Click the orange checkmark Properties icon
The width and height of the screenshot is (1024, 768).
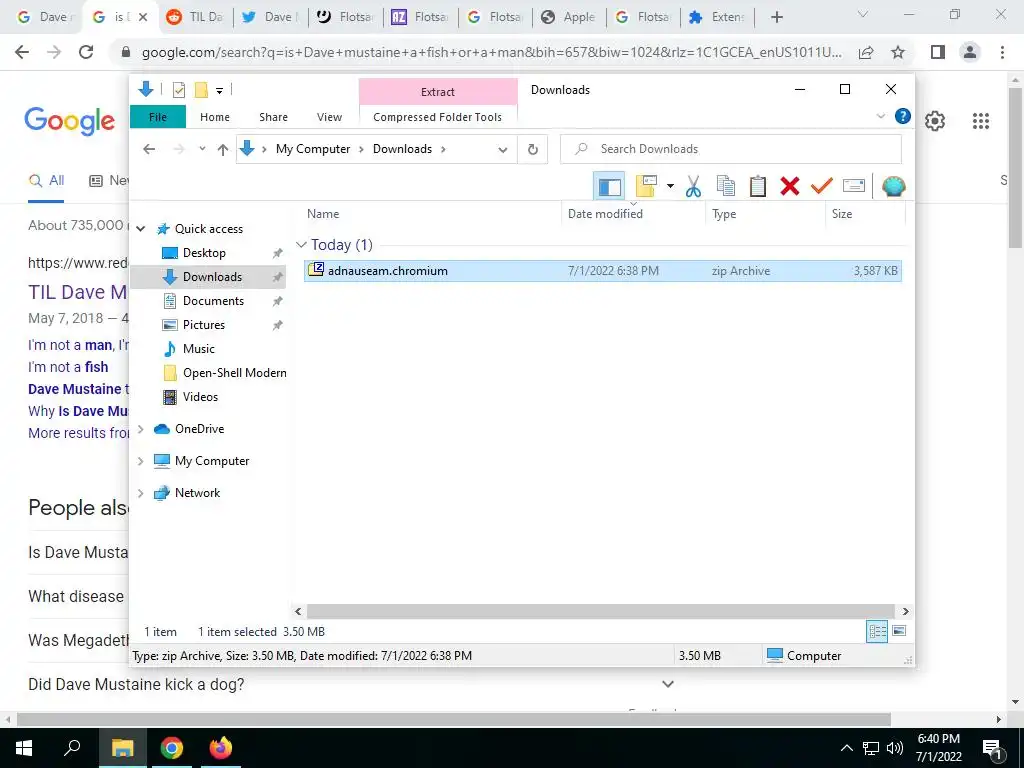coord(822,187)
